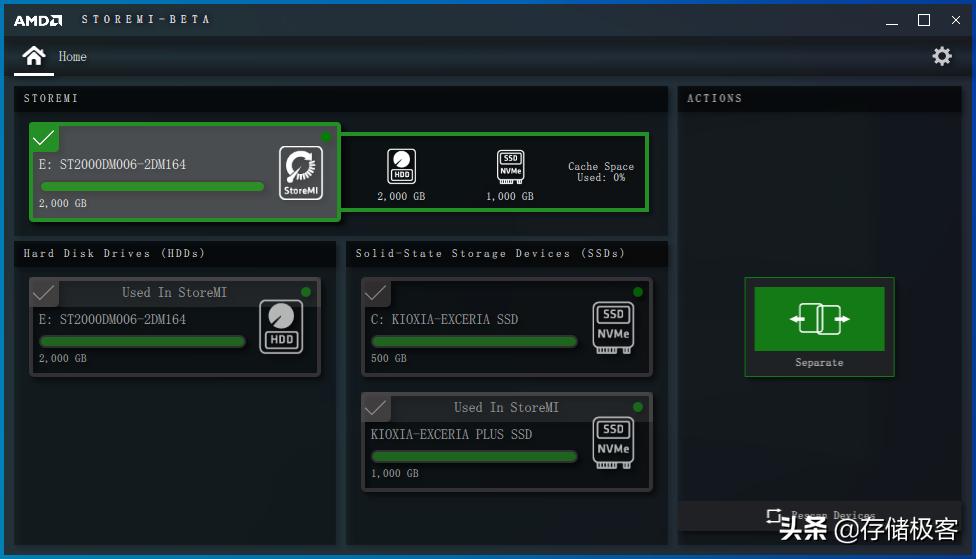Click the 'C: KIOXIA-EXCERIA SSD' name
This screenshot has width=976, height=559.
[444, 319]
